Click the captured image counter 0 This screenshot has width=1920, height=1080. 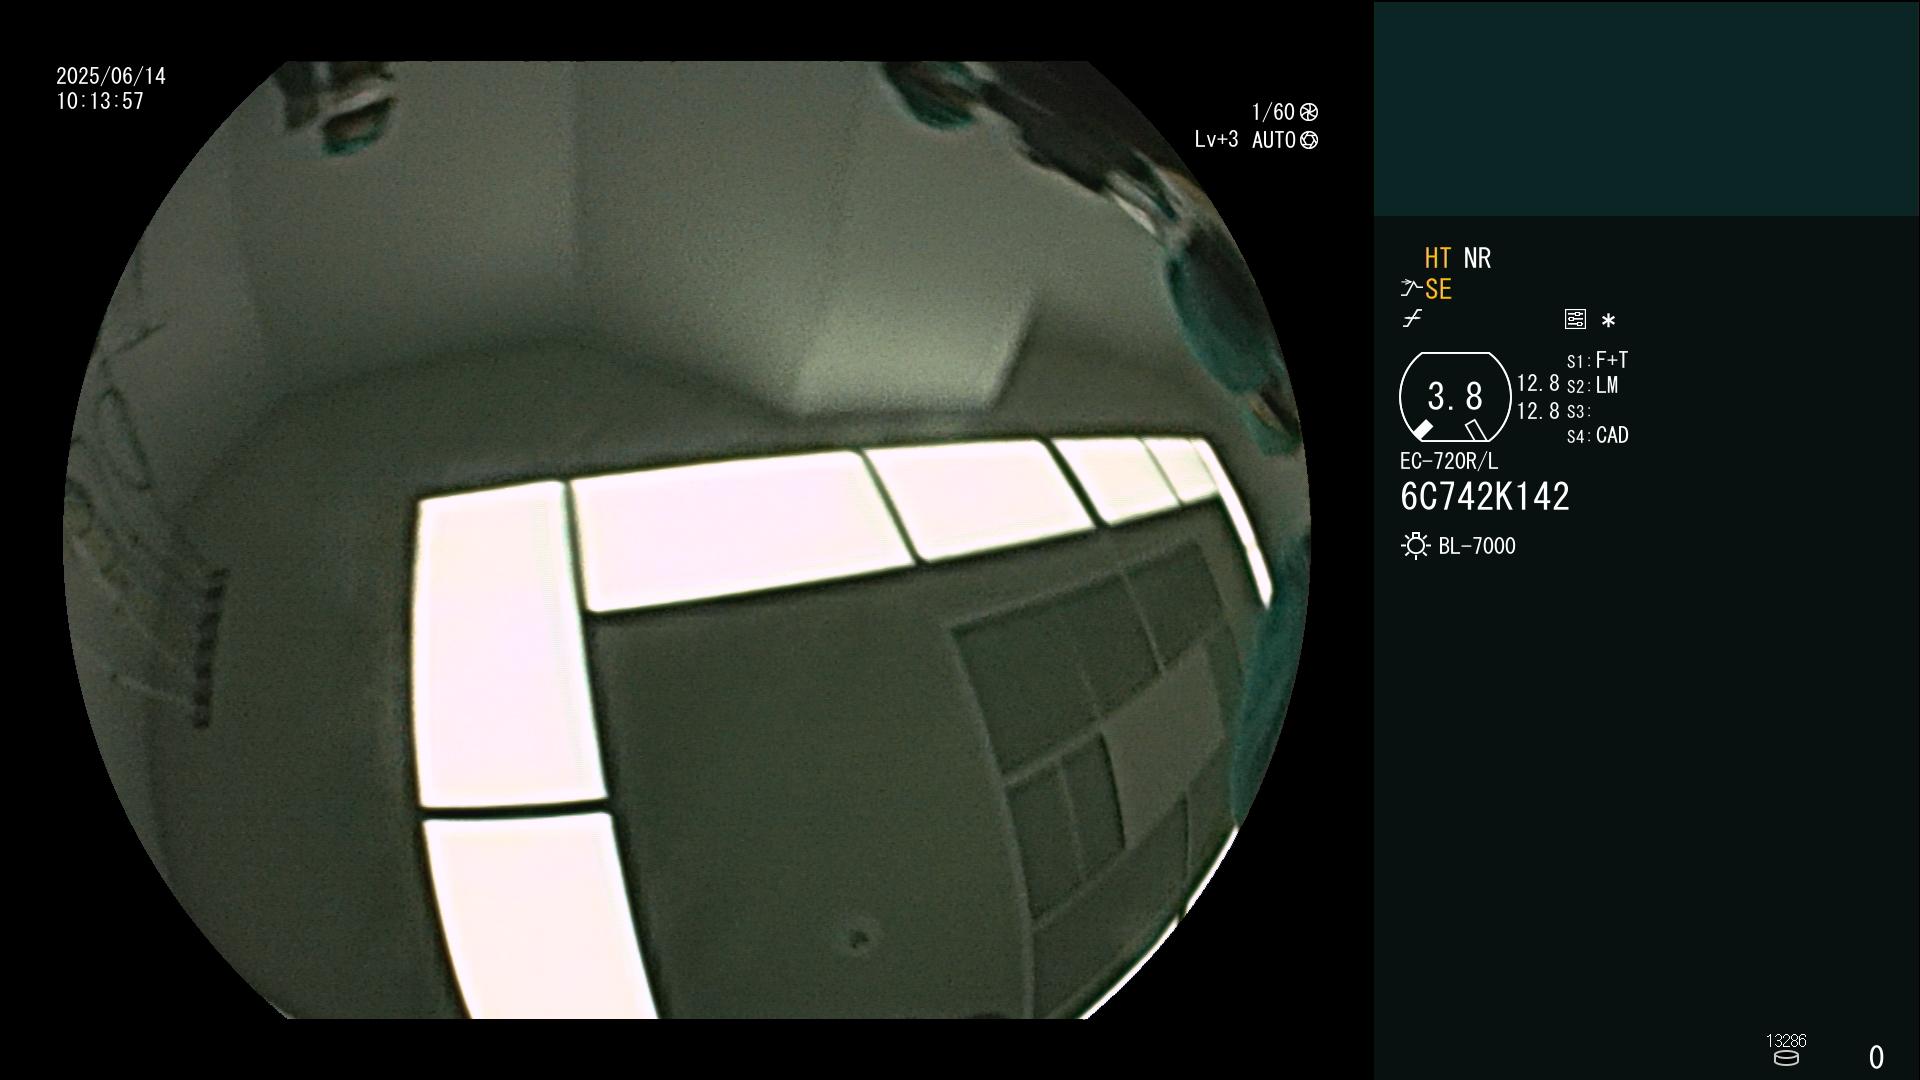(1876, 1057)
